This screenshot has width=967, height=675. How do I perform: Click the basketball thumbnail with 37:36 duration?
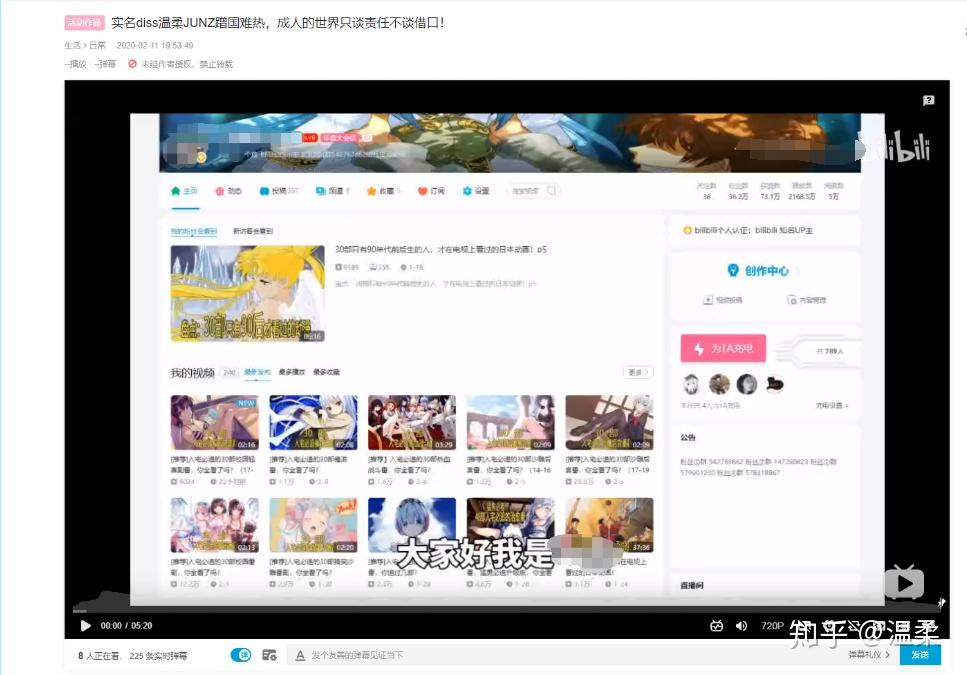[609, 525]
